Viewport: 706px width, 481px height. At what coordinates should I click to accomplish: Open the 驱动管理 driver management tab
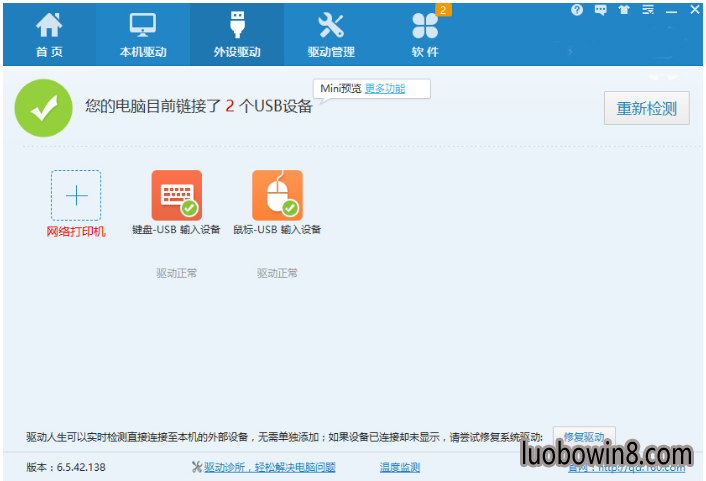click(331, 35)
